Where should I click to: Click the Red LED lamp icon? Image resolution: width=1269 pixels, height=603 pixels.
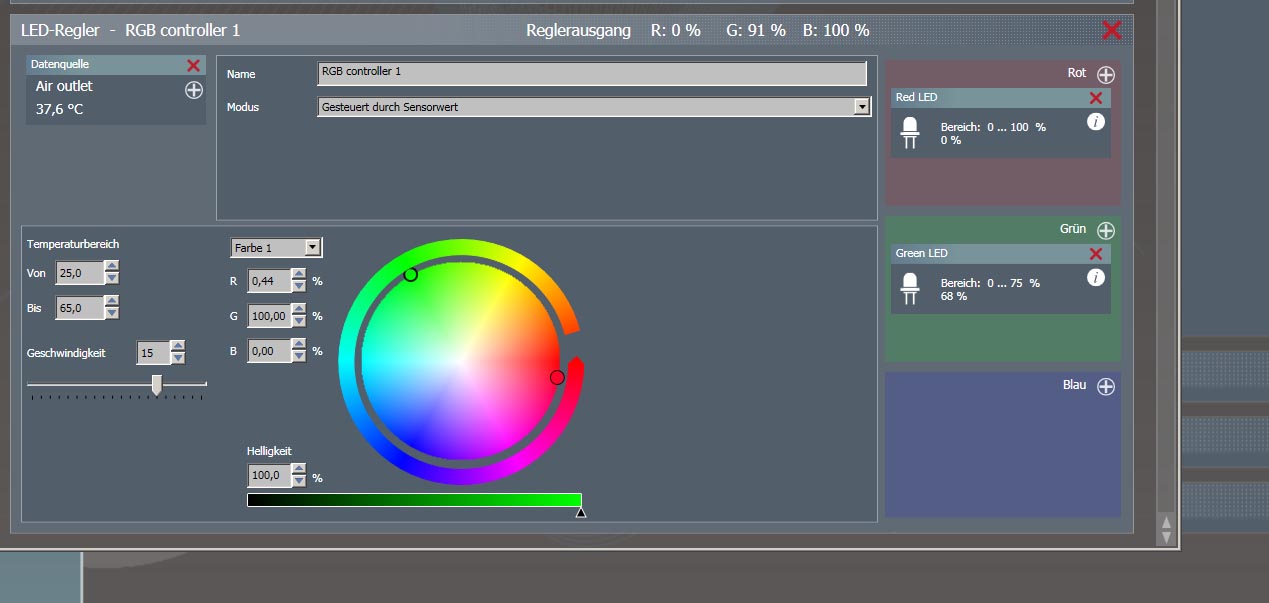tap(910, 132)
